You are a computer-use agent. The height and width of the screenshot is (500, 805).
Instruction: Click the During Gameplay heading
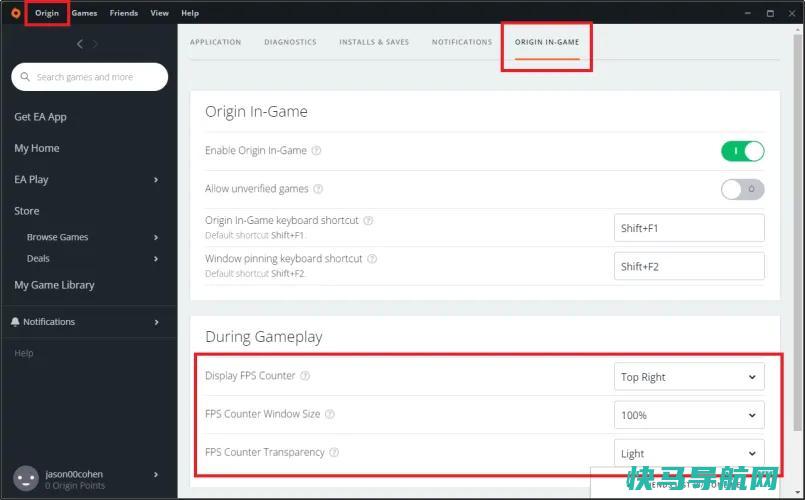[x=264, y=337]
